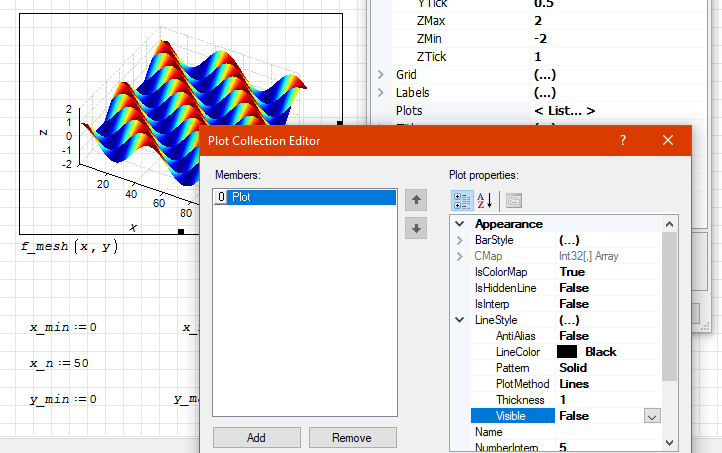Click the PlotMethod value Lines

tap(574, 384)
